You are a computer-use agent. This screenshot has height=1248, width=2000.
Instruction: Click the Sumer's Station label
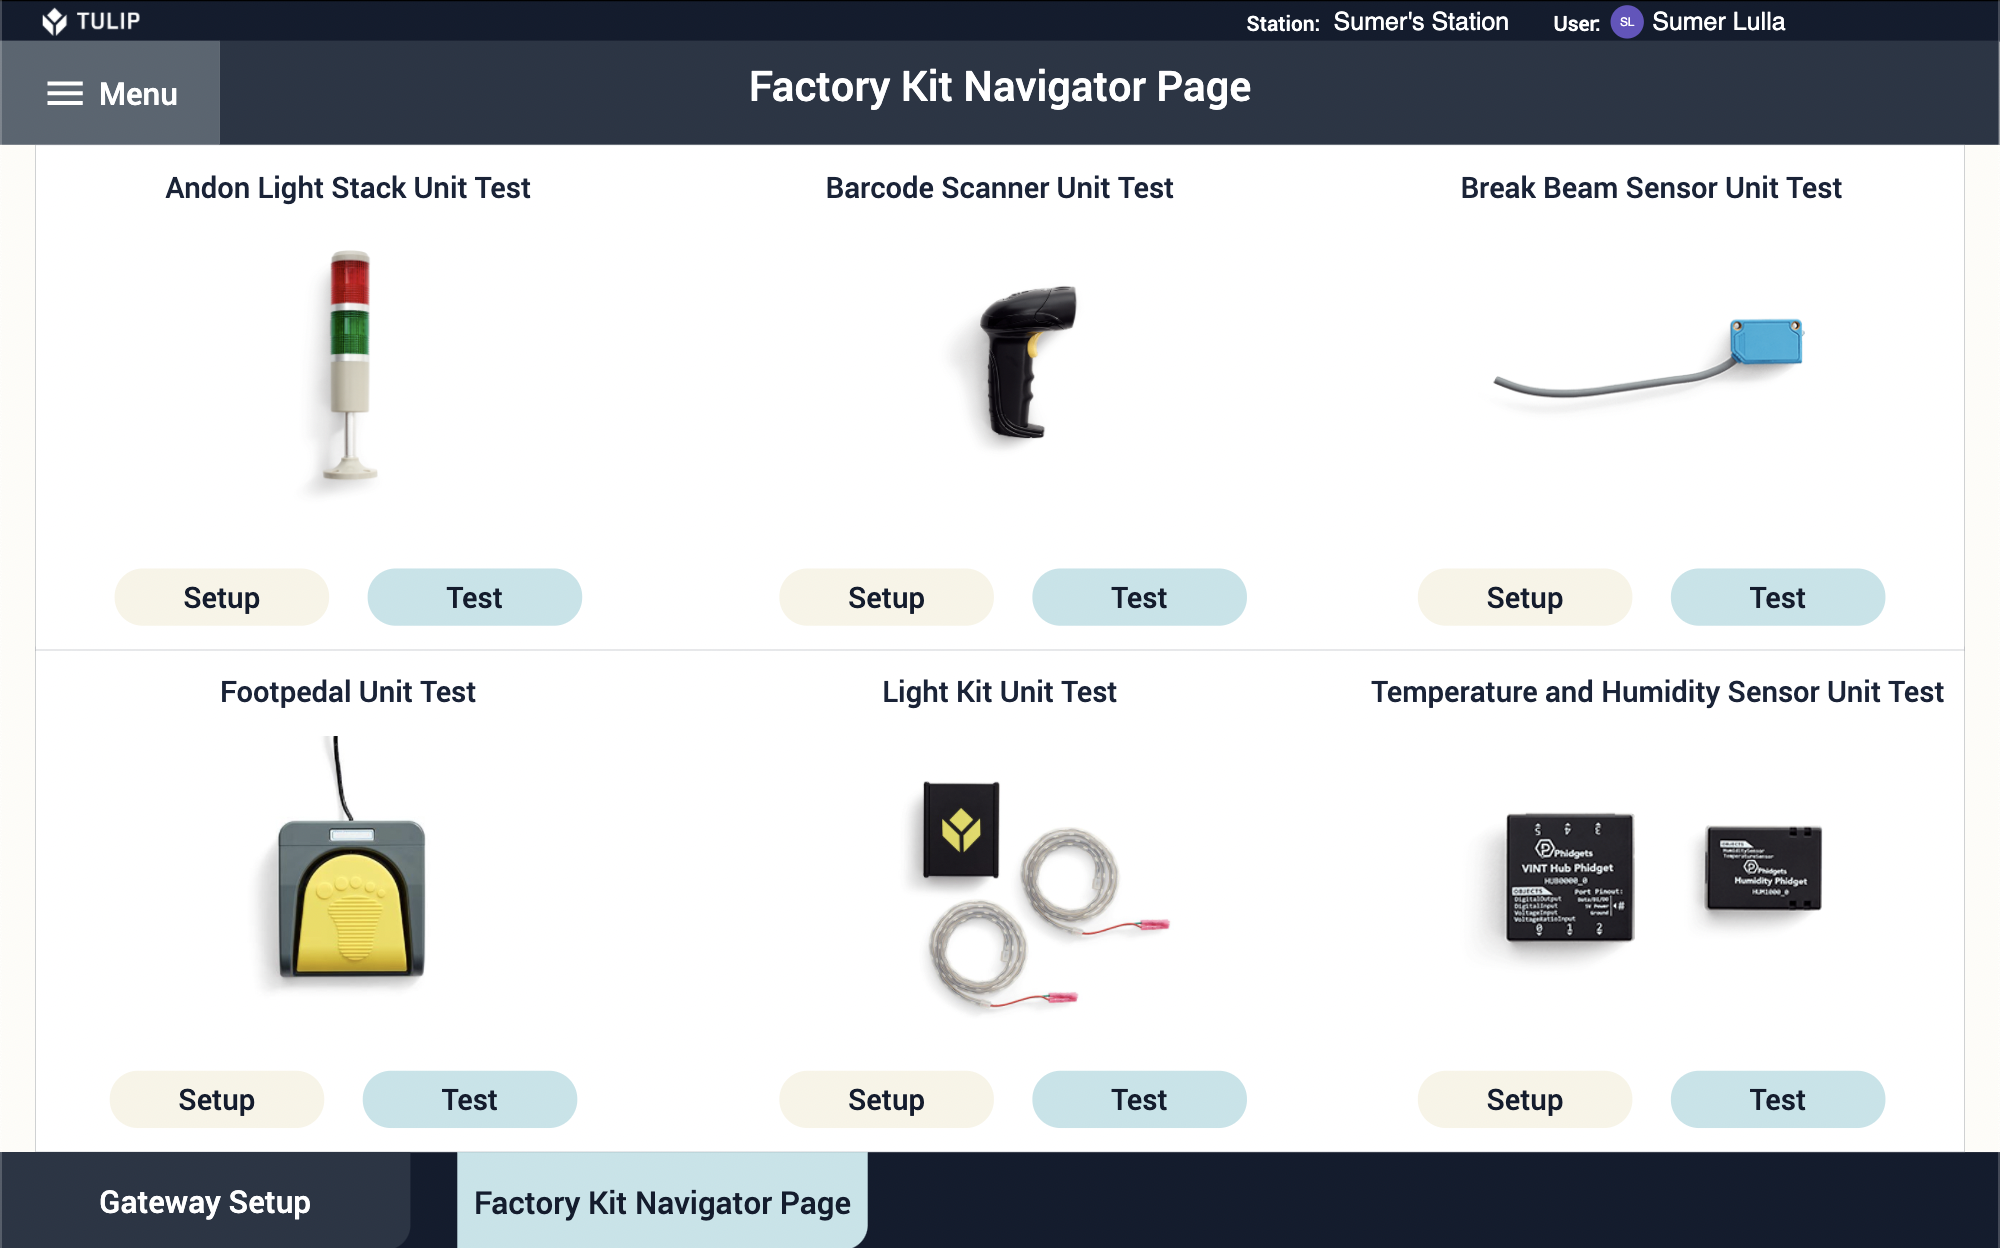pos(1421,22)
